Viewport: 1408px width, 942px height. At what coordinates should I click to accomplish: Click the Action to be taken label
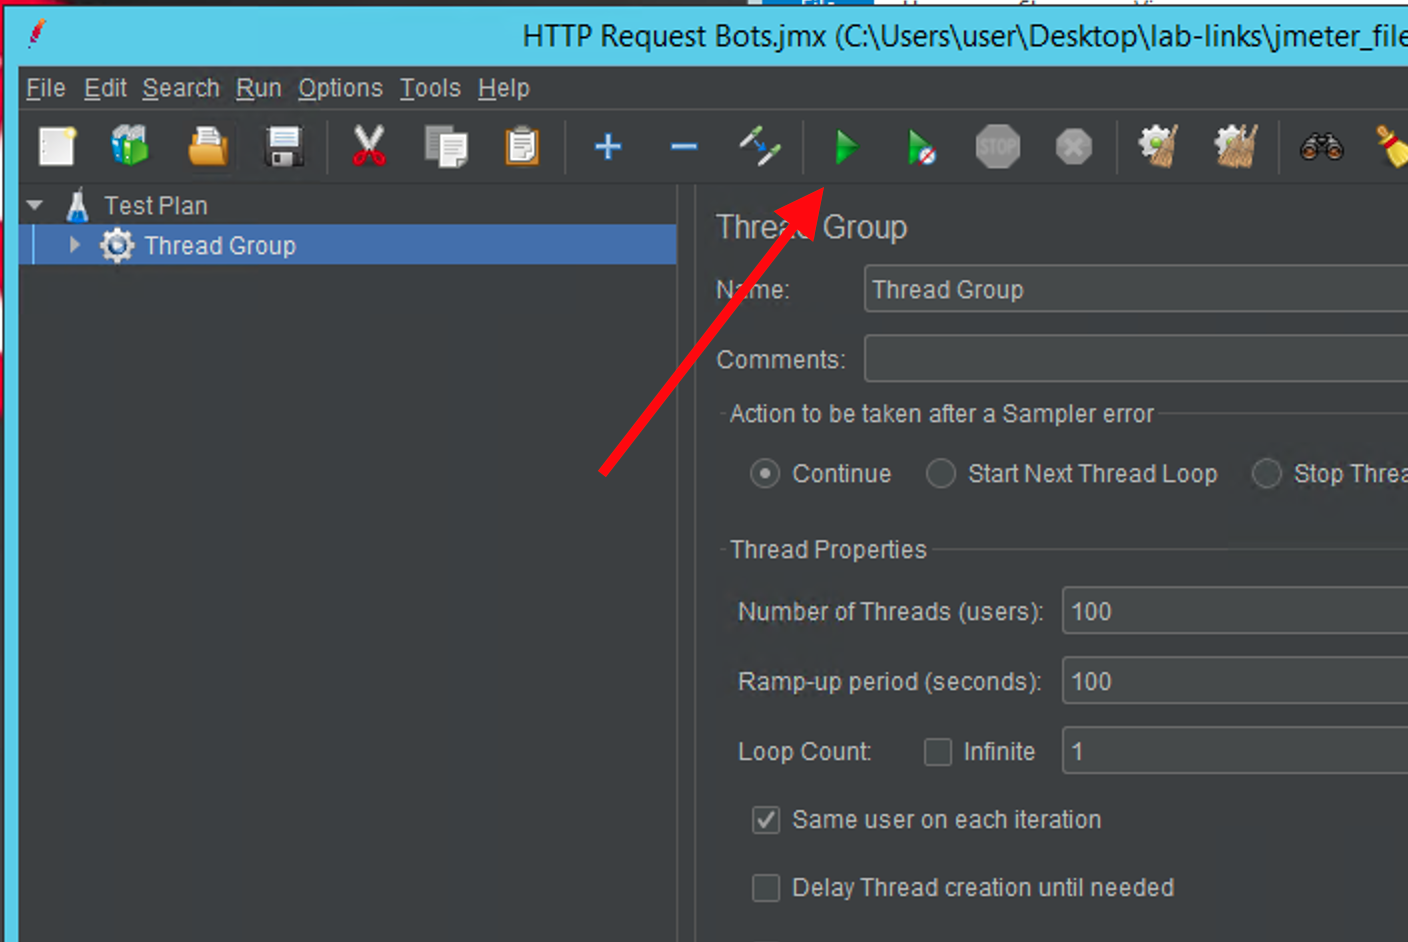pyautogui.click(x=942, y=413)
